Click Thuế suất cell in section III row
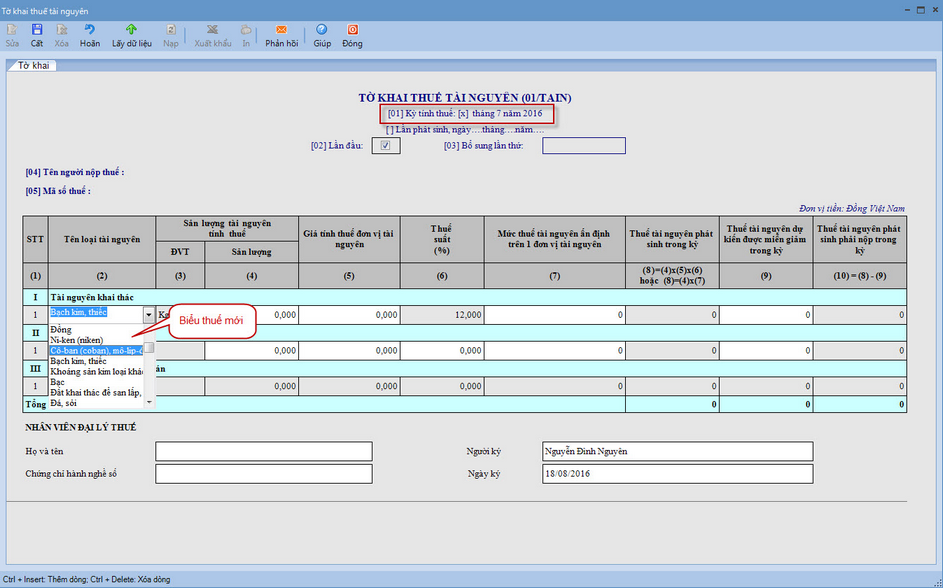The width and height of the screenshot is (943, 588). (x=442, y=386)
